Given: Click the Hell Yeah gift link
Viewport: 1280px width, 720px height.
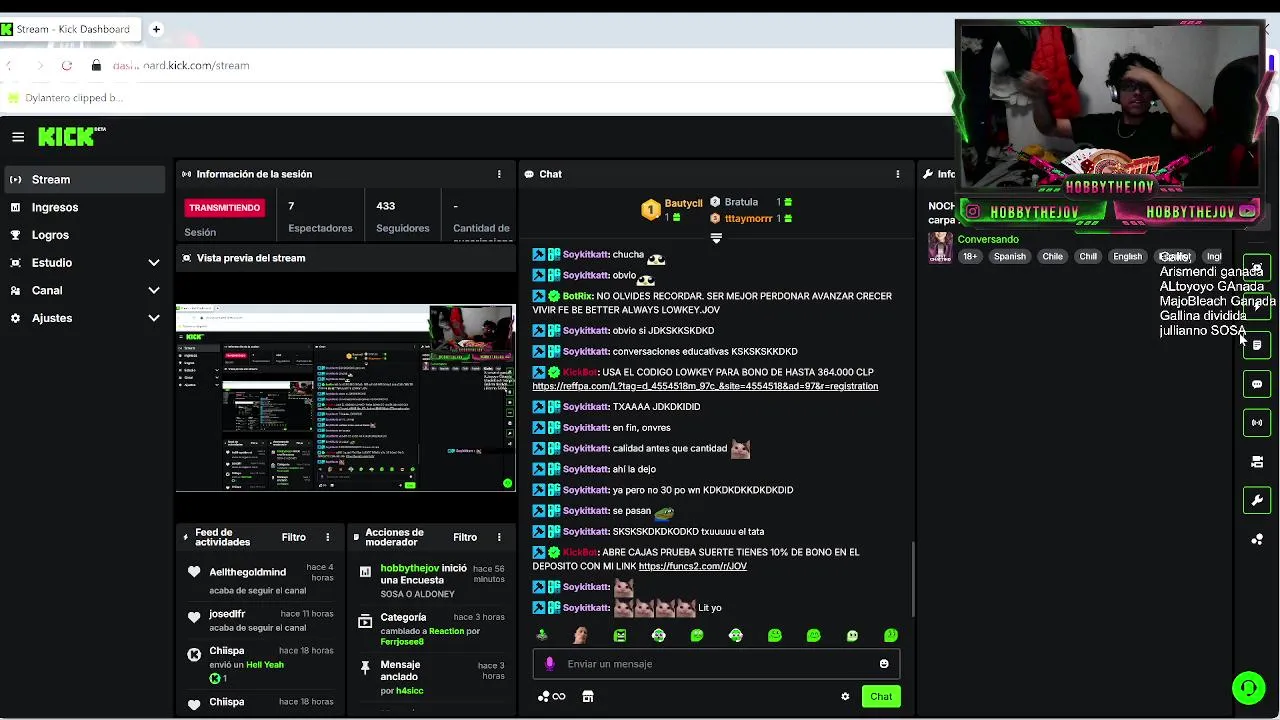Looking at the screenshot, I should (x=265, y=664).
